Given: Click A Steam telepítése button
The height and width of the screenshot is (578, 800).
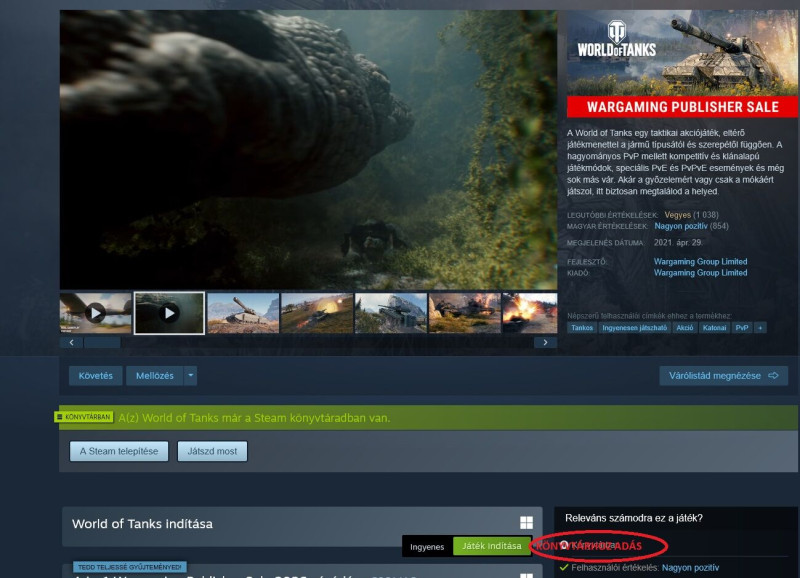Looking at the screenshot, I should [x=119, y=451].
